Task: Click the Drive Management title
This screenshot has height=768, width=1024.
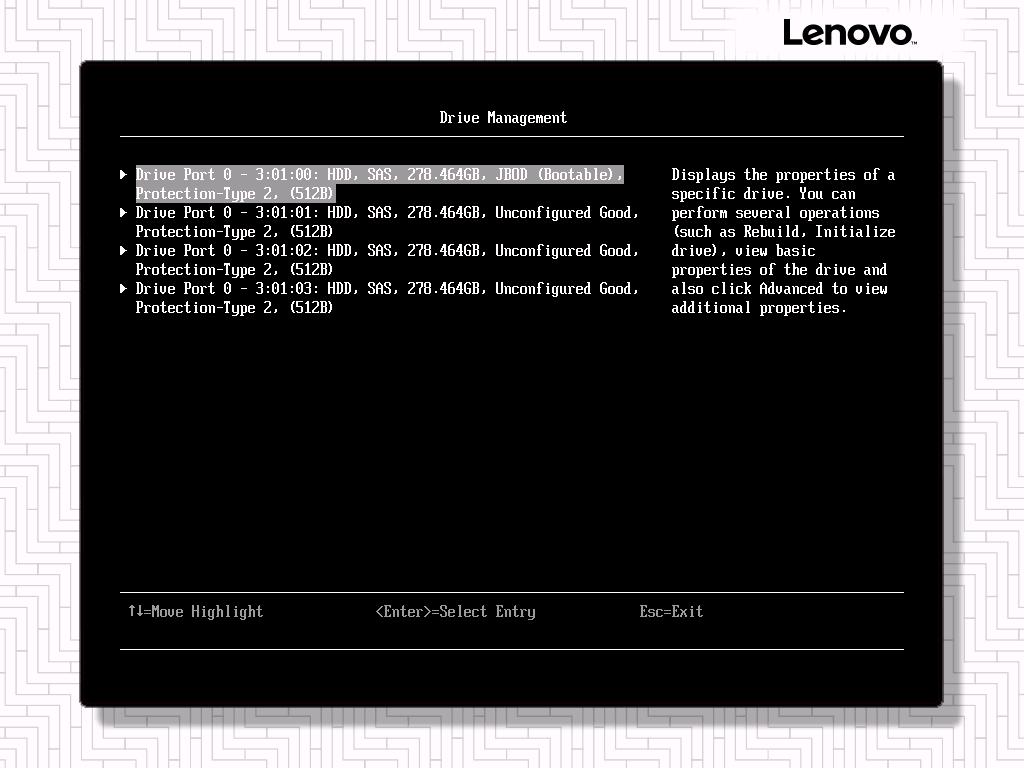Action: point(503,118)
